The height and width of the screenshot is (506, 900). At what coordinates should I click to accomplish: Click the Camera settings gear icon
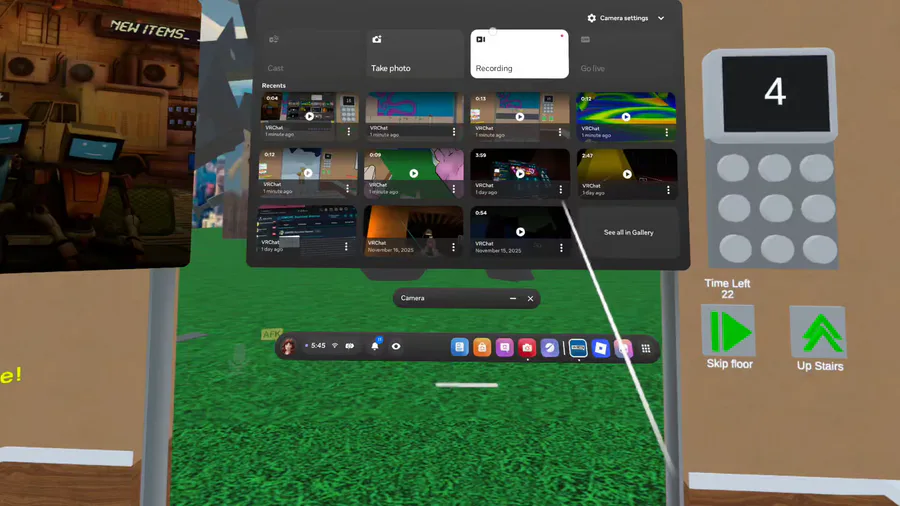591,18
